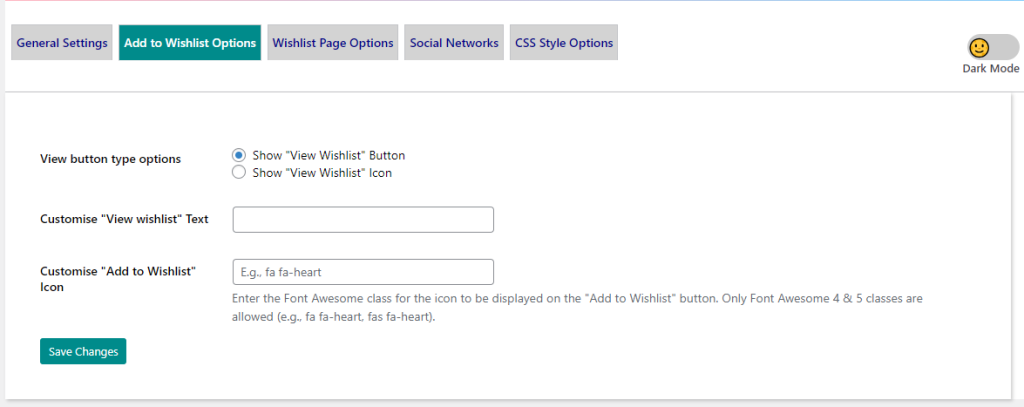The width and height of the screenshot is (1024, 407).
Task: Choose Show "View Wishlist" Icon radio option
Action: 239,172
